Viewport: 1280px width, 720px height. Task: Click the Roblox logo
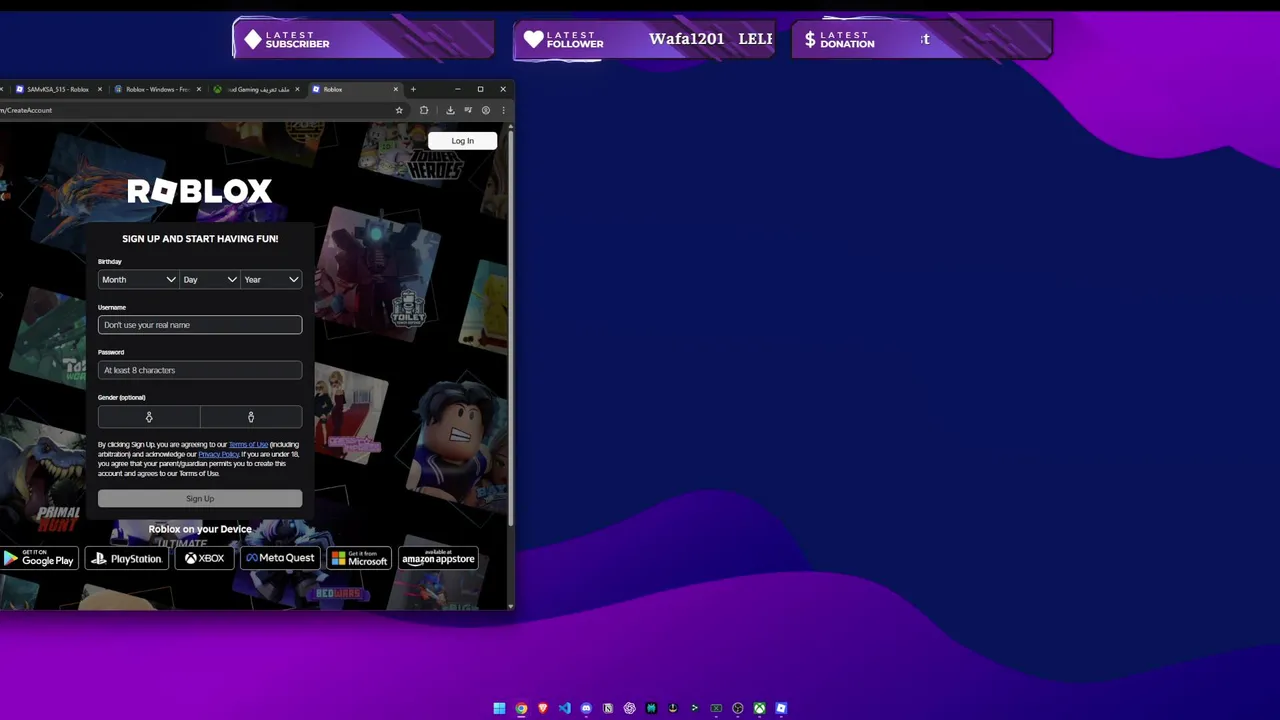[200, 191]
